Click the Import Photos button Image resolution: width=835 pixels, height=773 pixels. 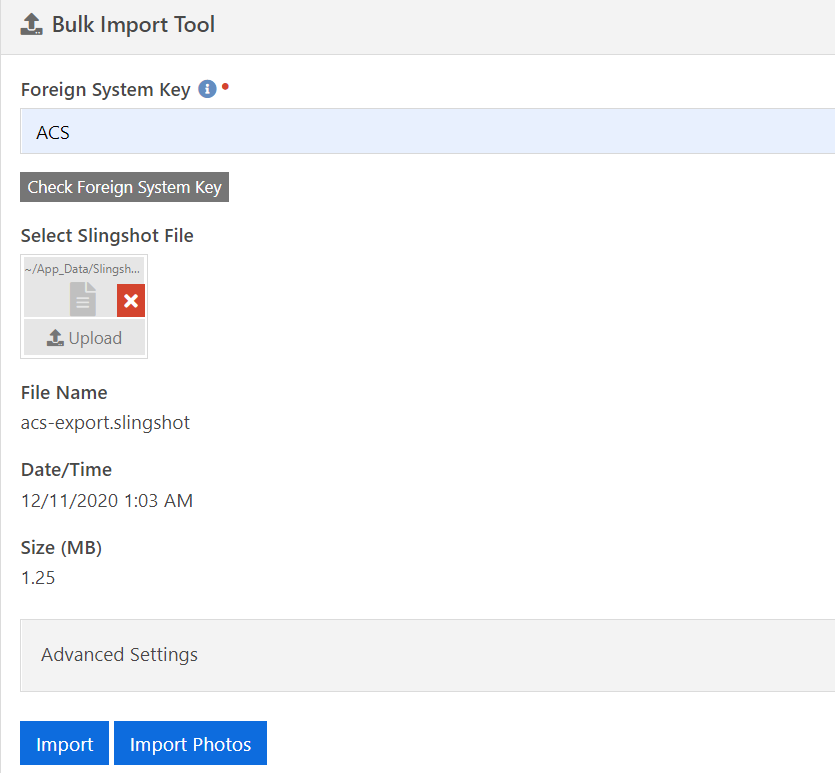pos(190,743)
